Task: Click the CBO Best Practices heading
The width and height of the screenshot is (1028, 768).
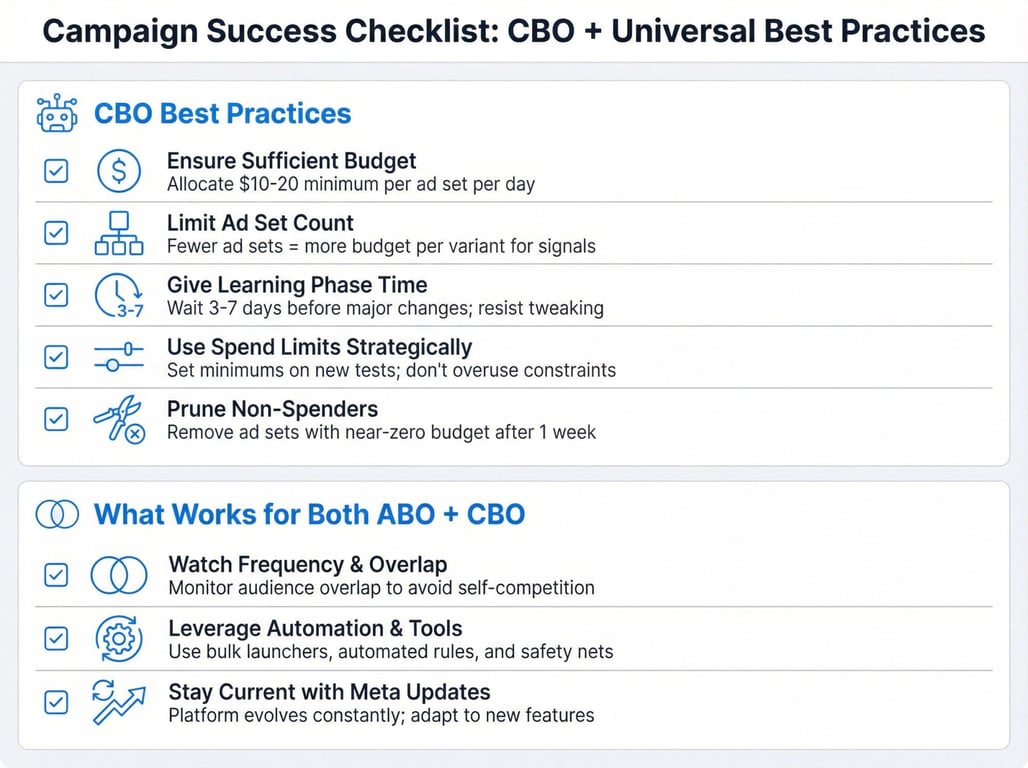Action: pos(222,114)
